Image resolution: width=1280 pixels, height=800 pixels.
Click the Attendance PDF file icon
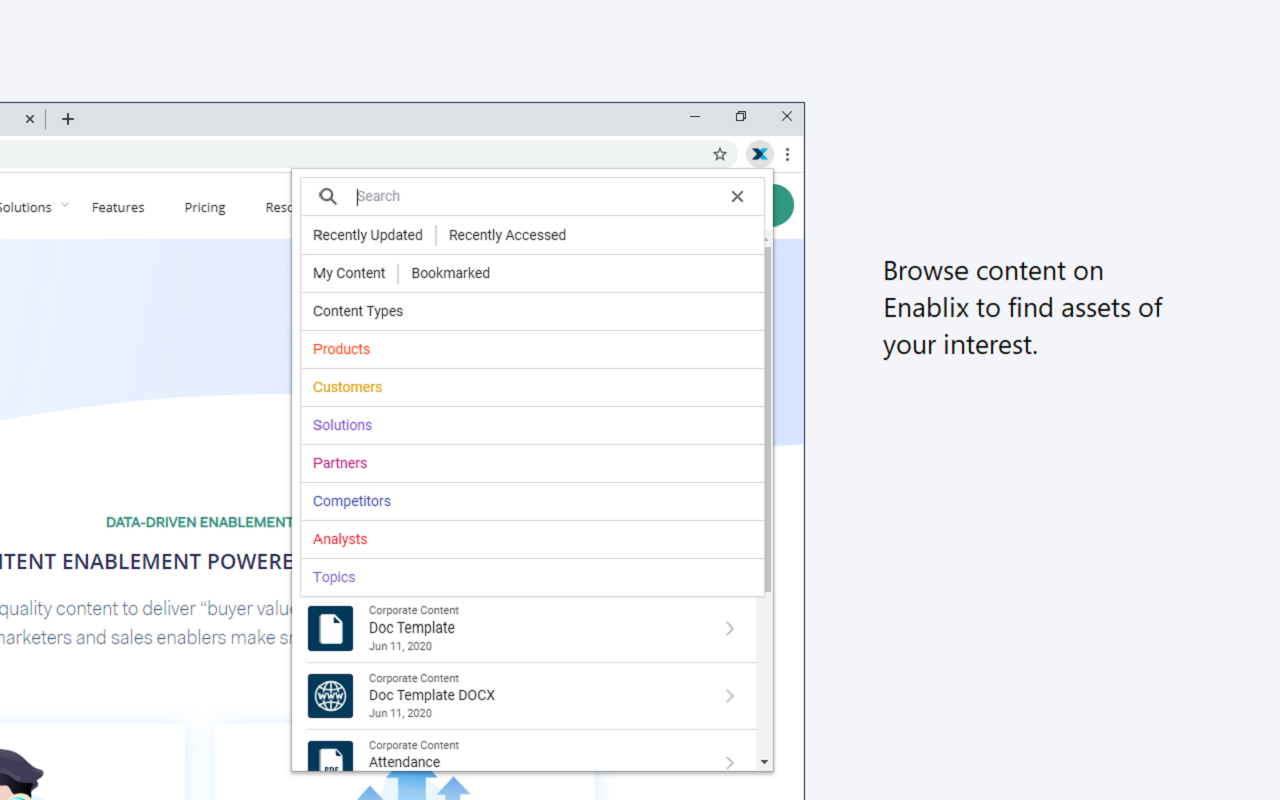click(x=330, y=756)
